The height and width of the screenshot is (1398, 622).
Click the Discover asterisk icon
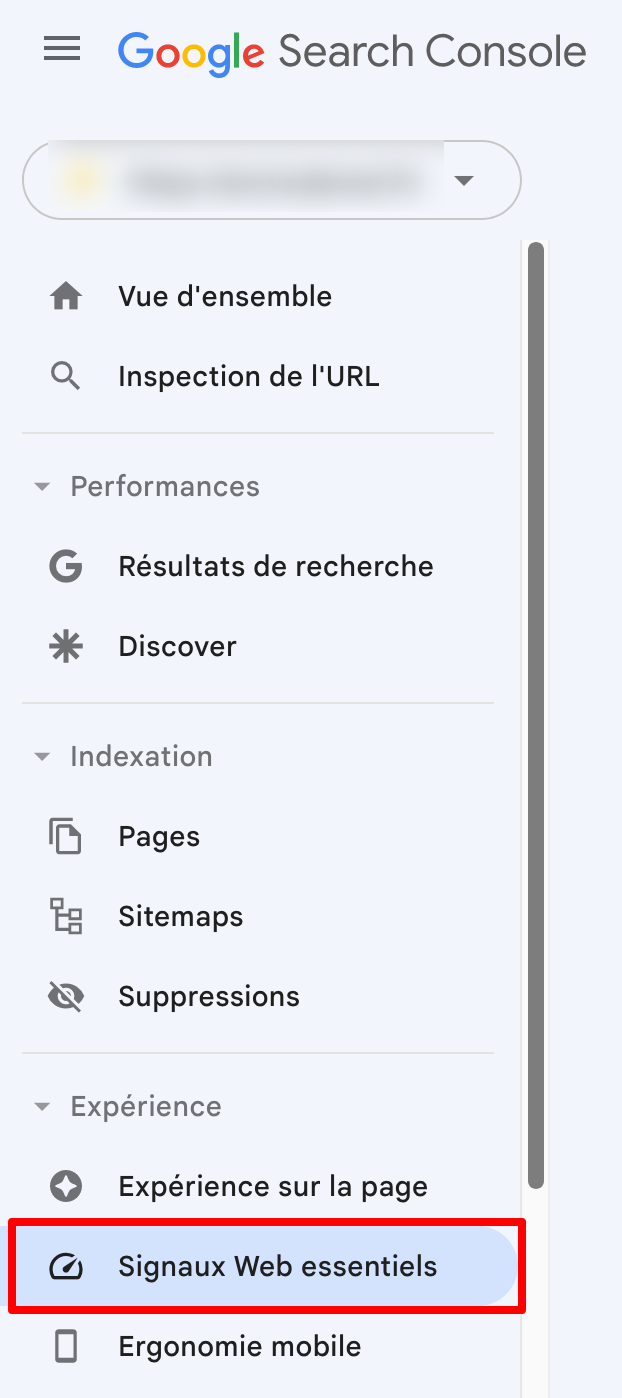click(64, 646)
